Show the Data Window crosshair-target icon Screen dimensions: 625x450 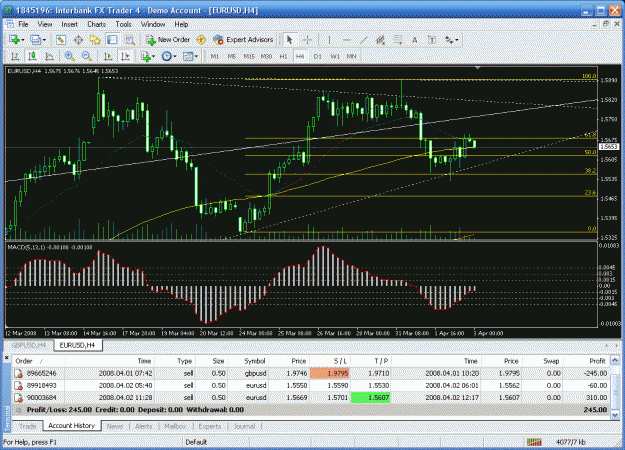tap(78, 40)
